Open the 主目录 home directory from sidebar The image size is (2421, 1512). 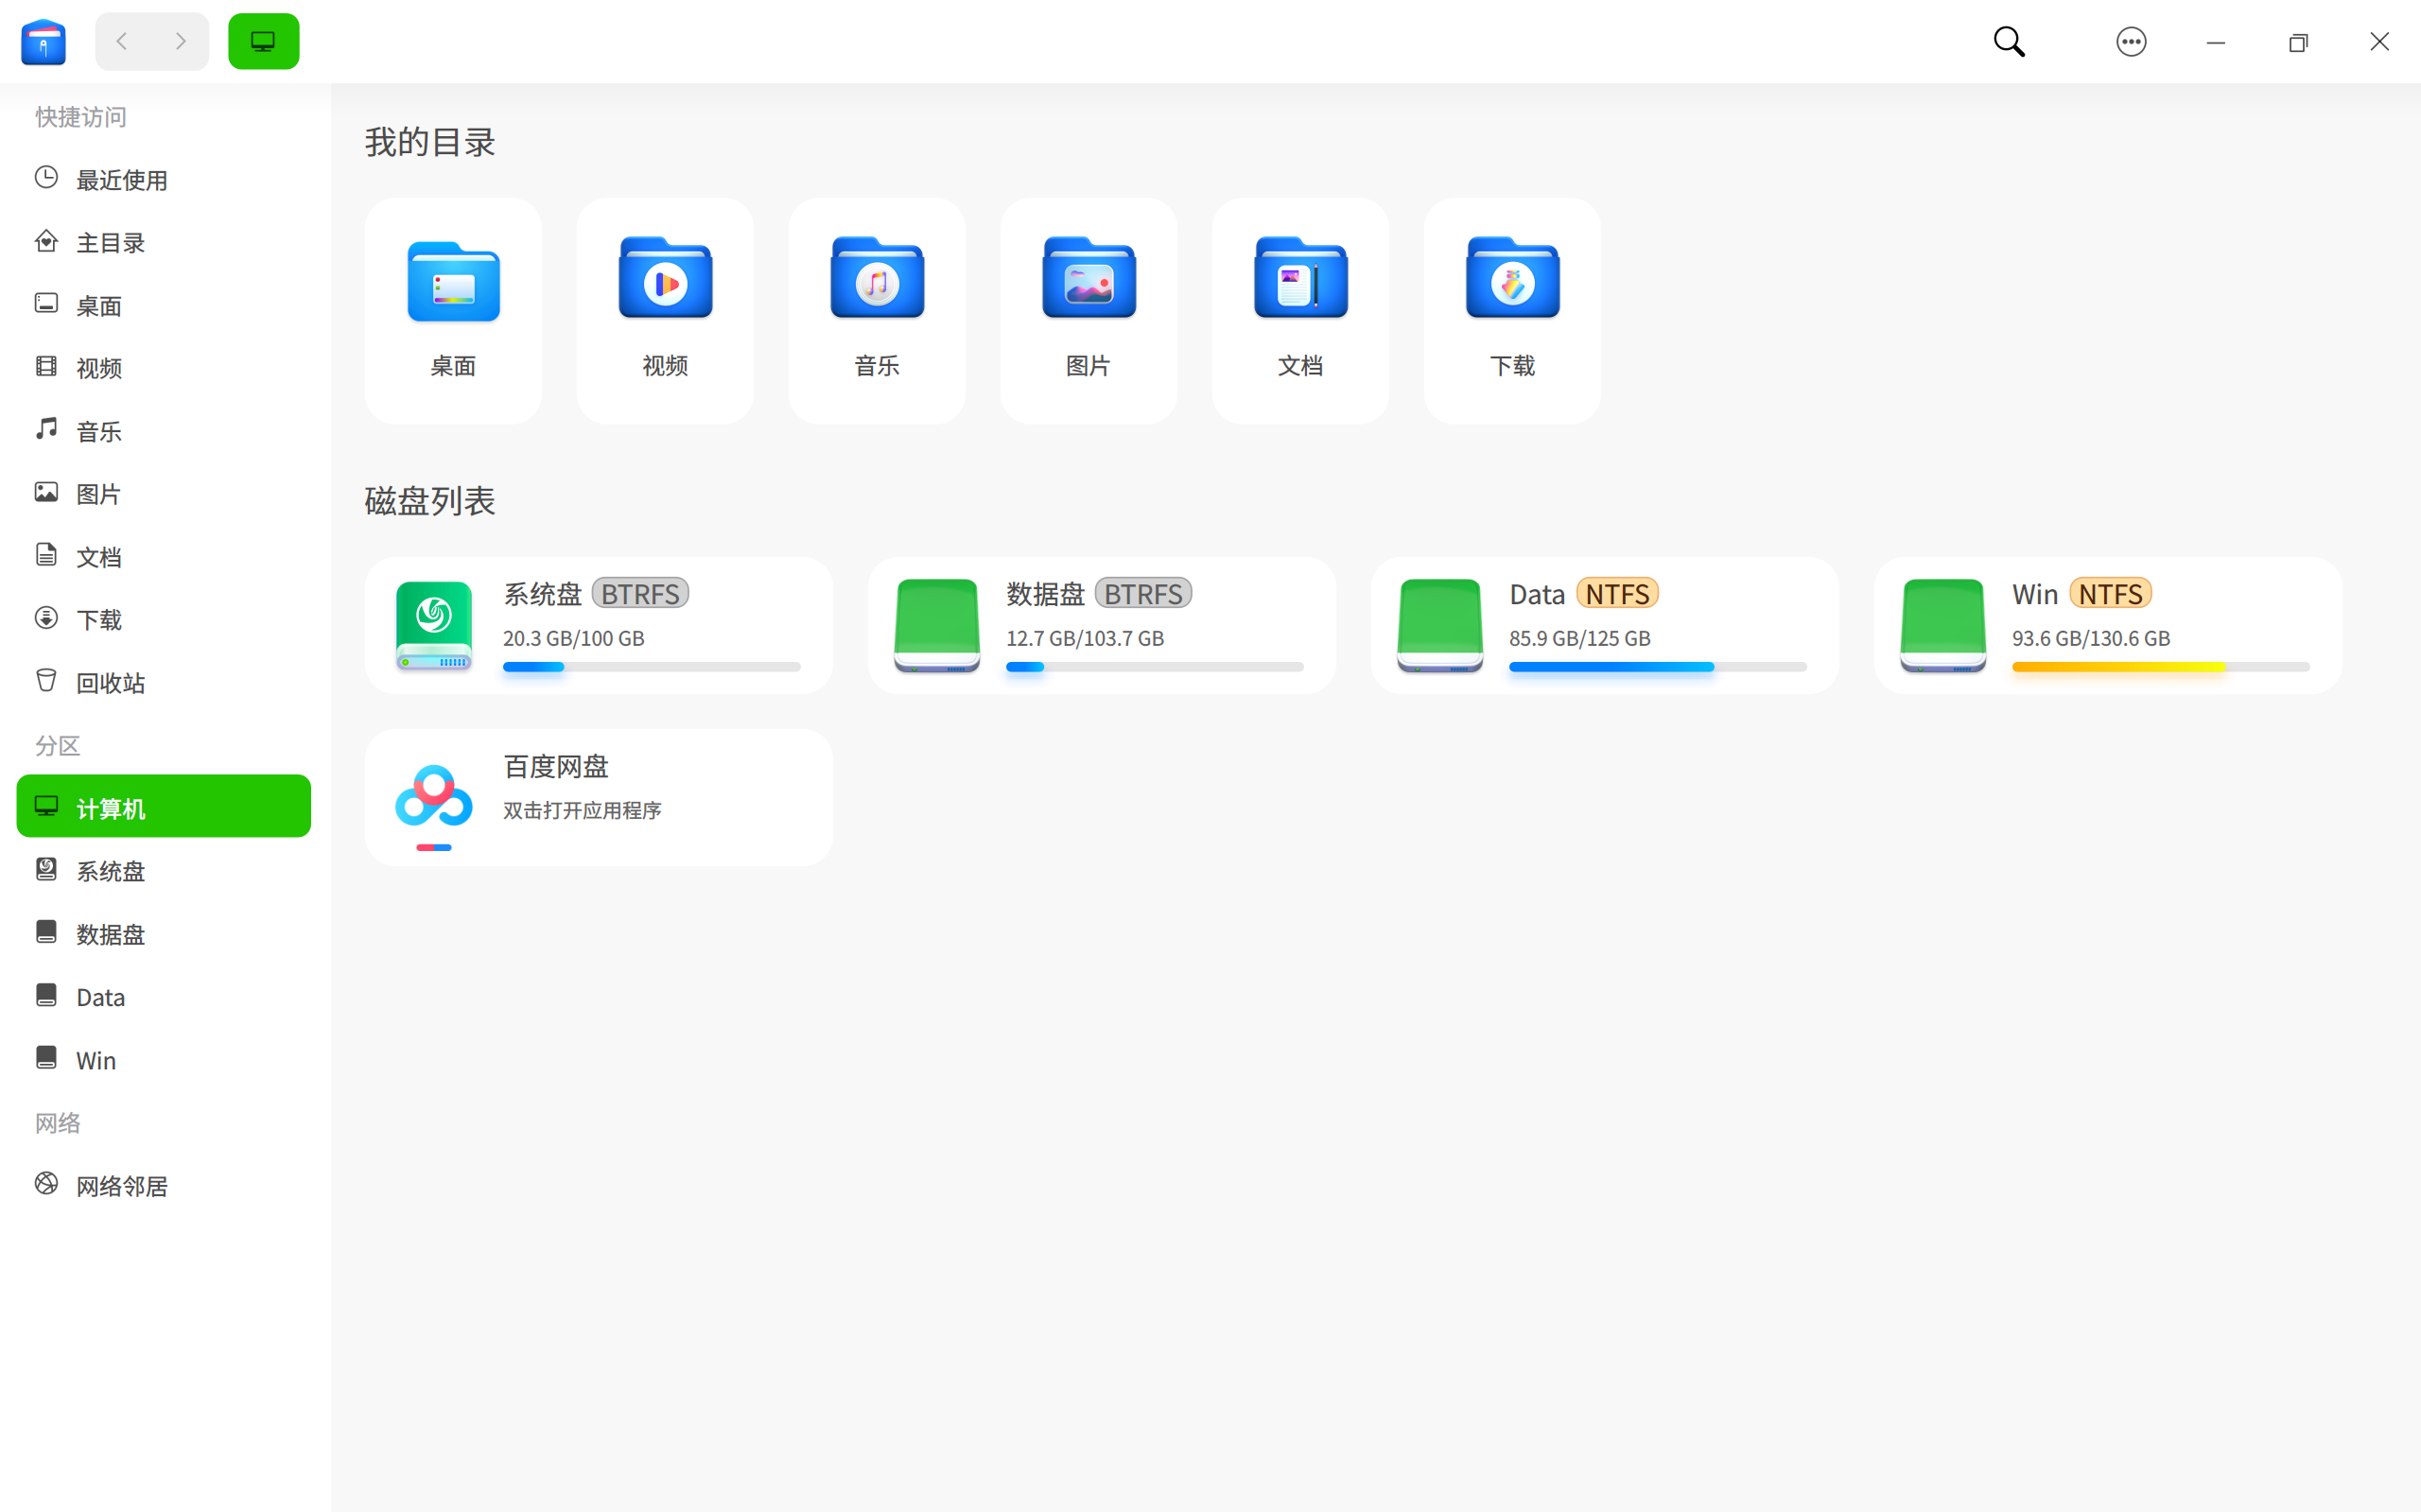pyautogui.click(x=110, y=242)
